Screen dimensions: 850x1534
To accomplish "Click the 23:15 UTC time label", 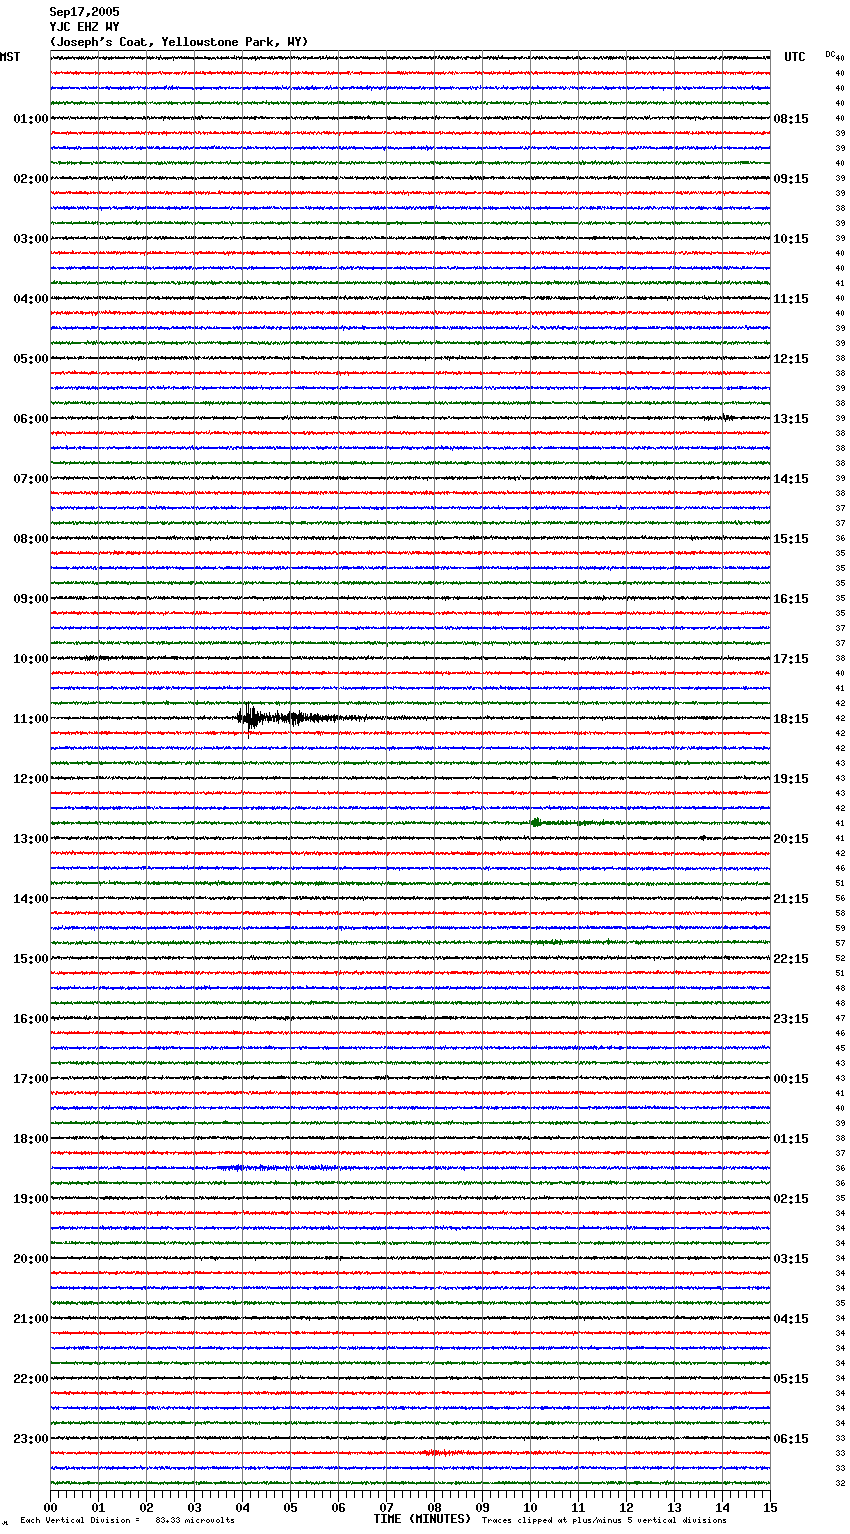I will (x=791, y=1019).
